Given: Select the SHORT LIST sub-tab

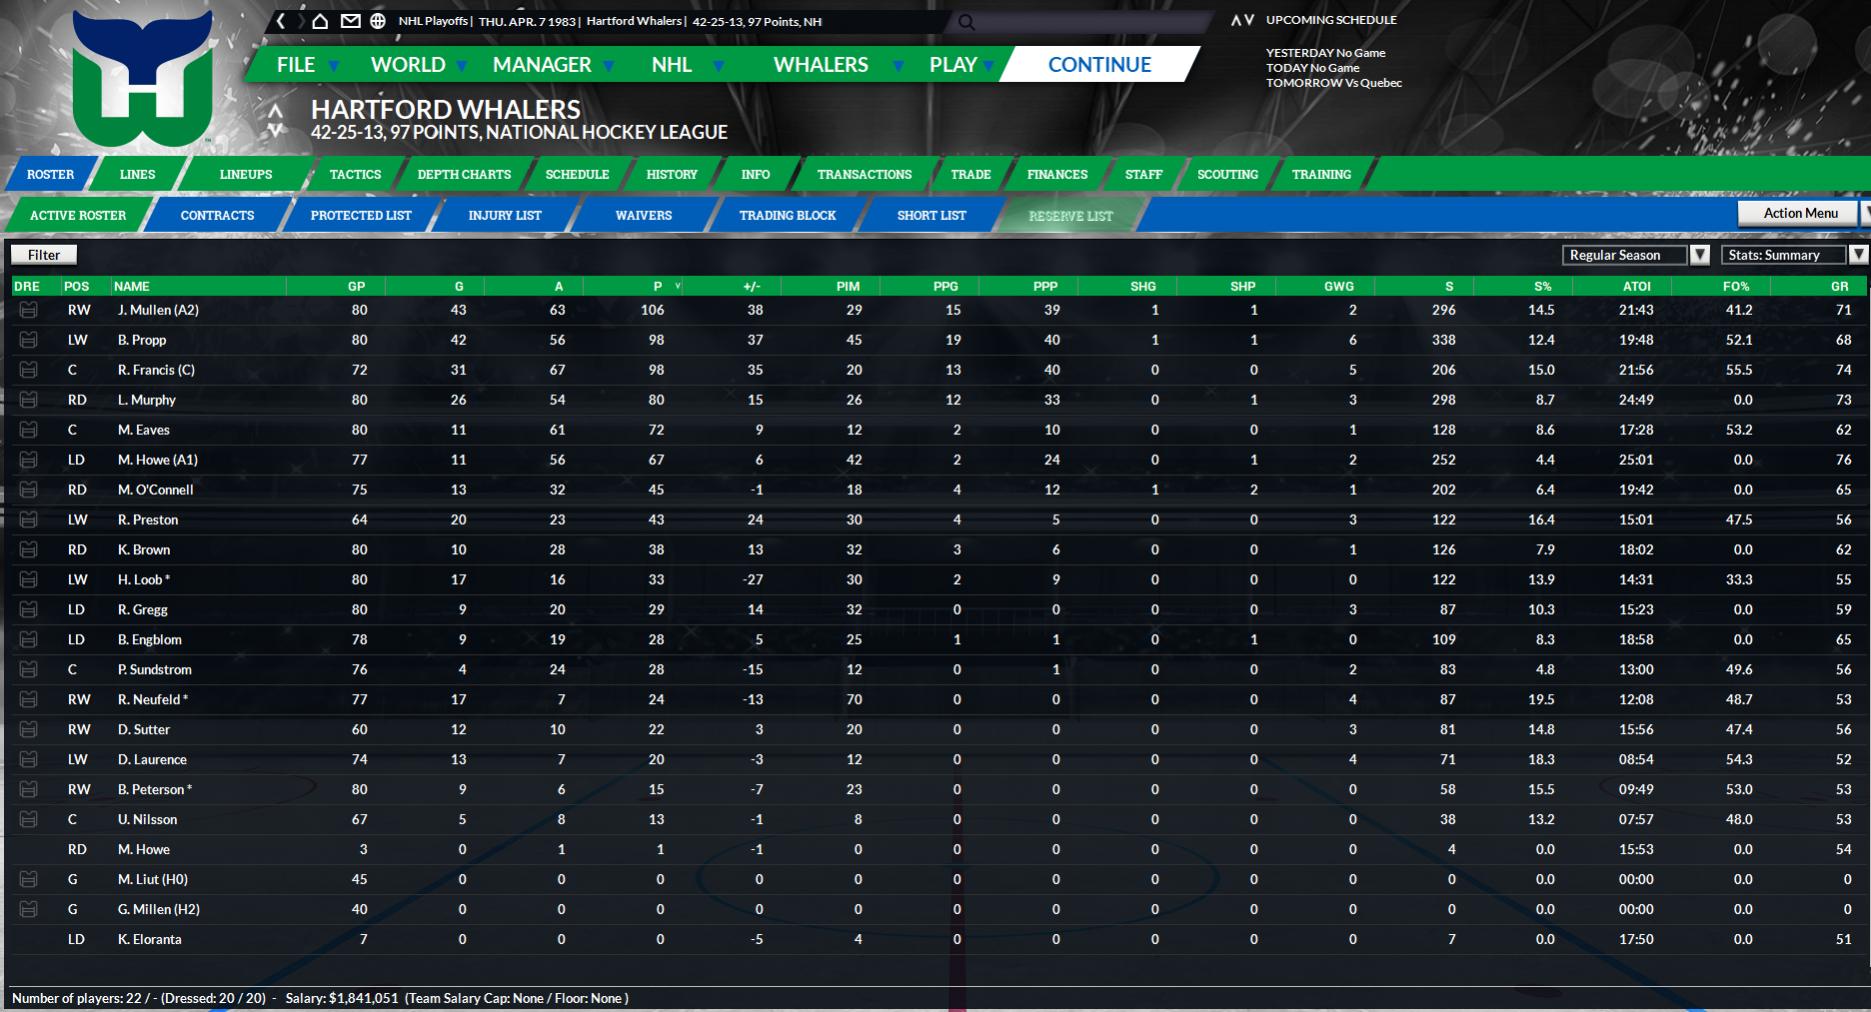Looking at the screenshot, I should [x=932, y=215].
